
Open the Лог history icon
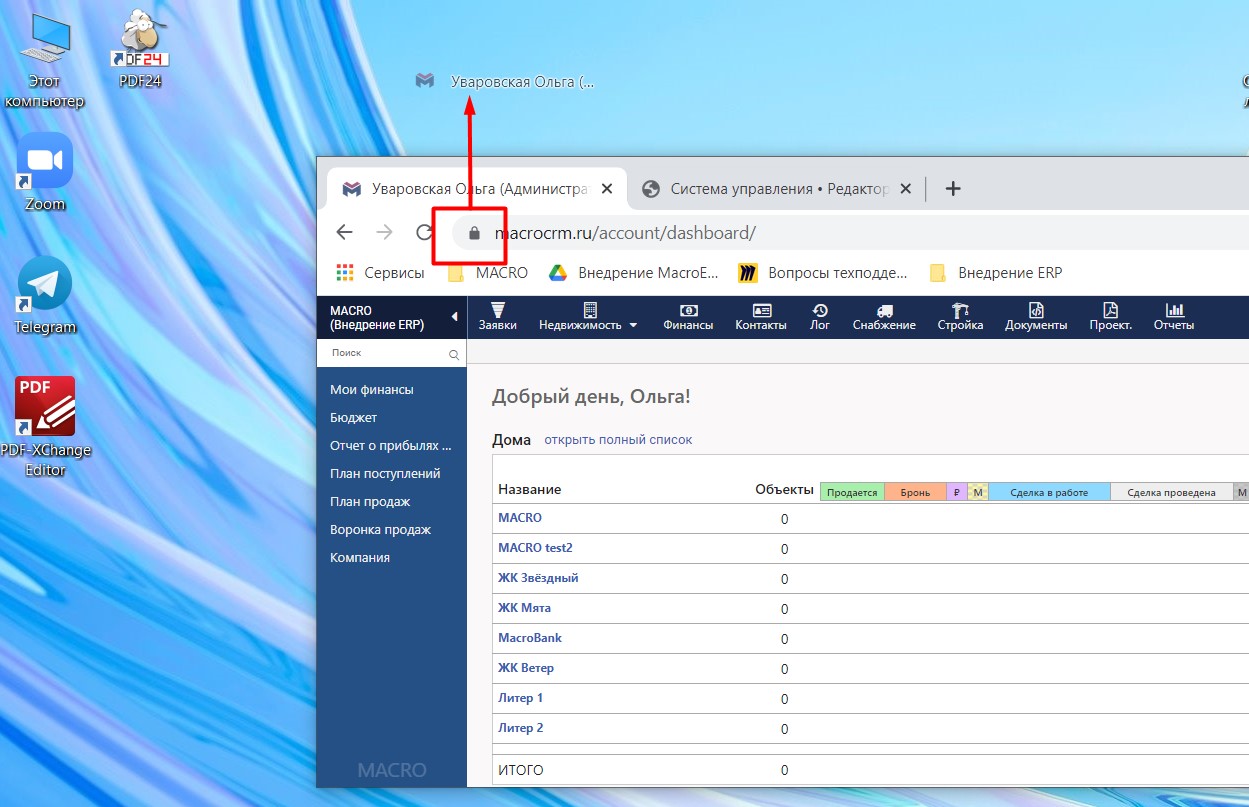819,311
